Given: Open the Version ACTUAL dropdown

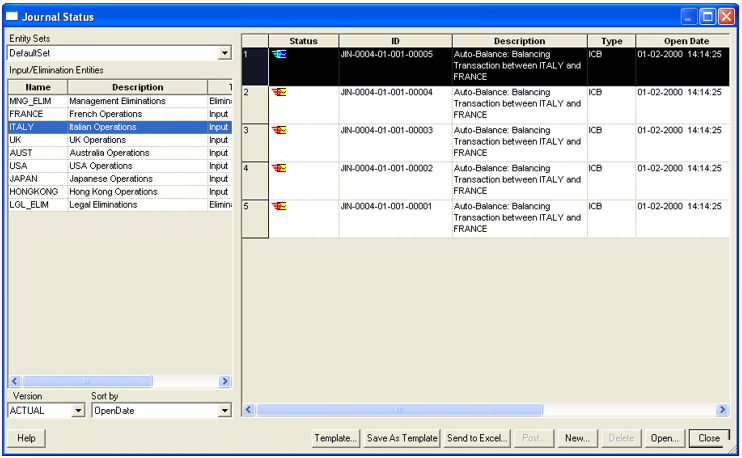Looking at the screenshot, I should point(78,411).
